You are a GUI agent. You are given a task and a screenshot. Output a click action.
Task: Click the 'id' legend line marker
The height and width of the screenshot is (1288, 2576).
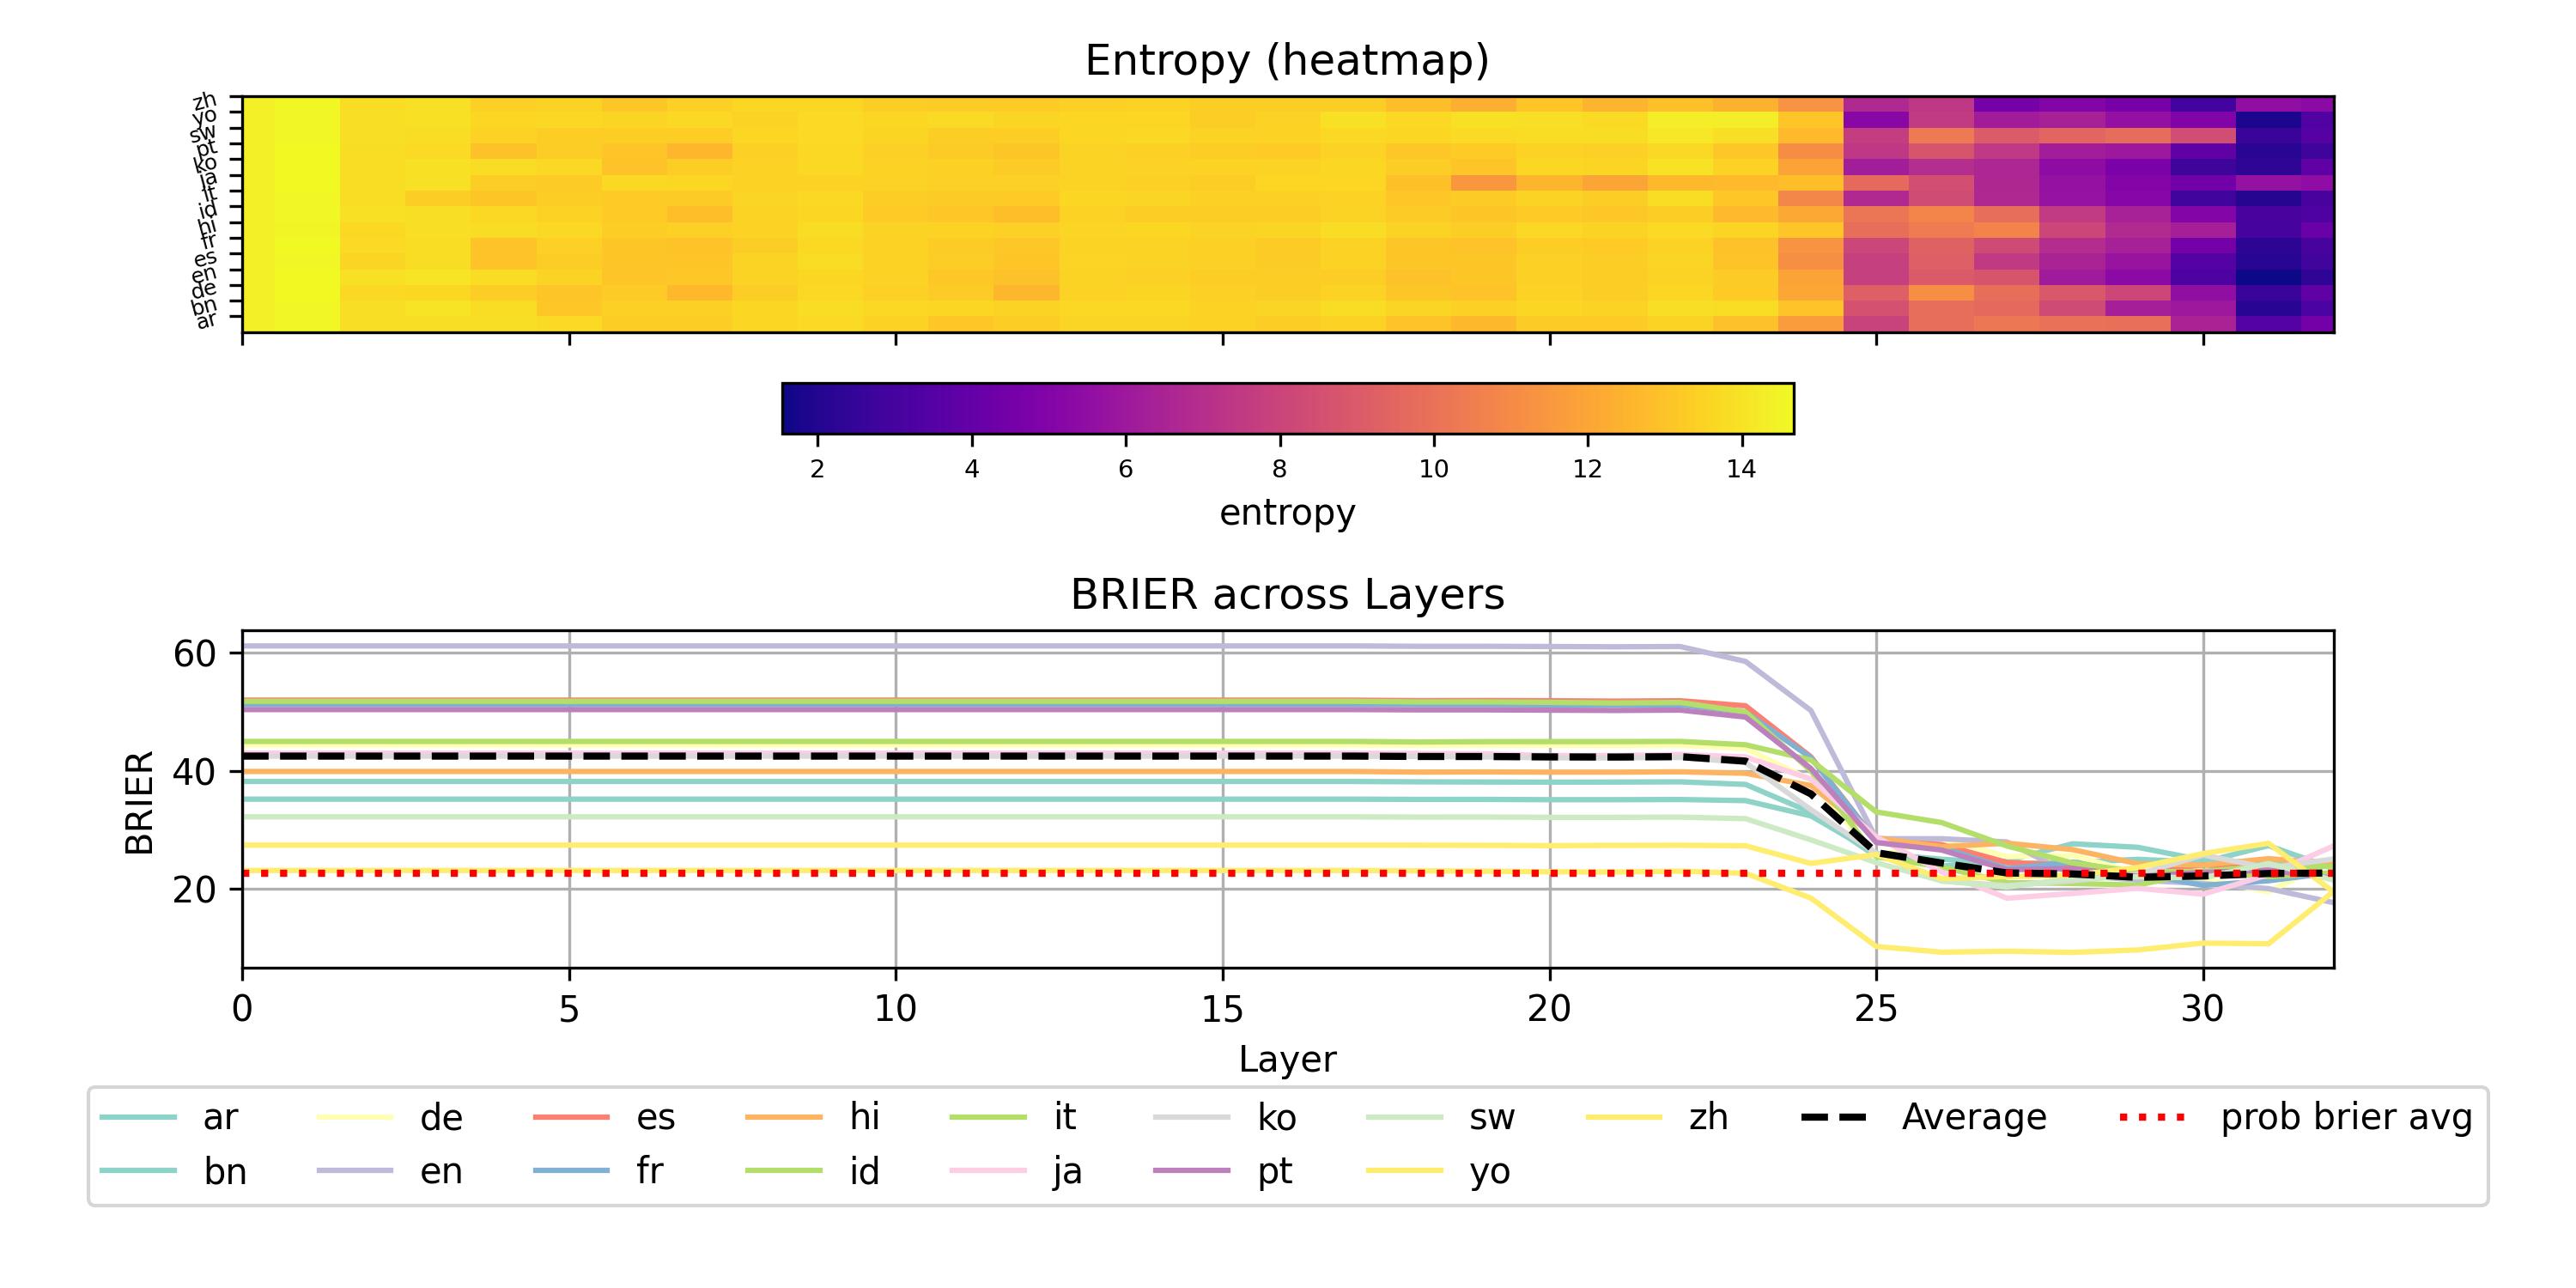coord(784,1170)
